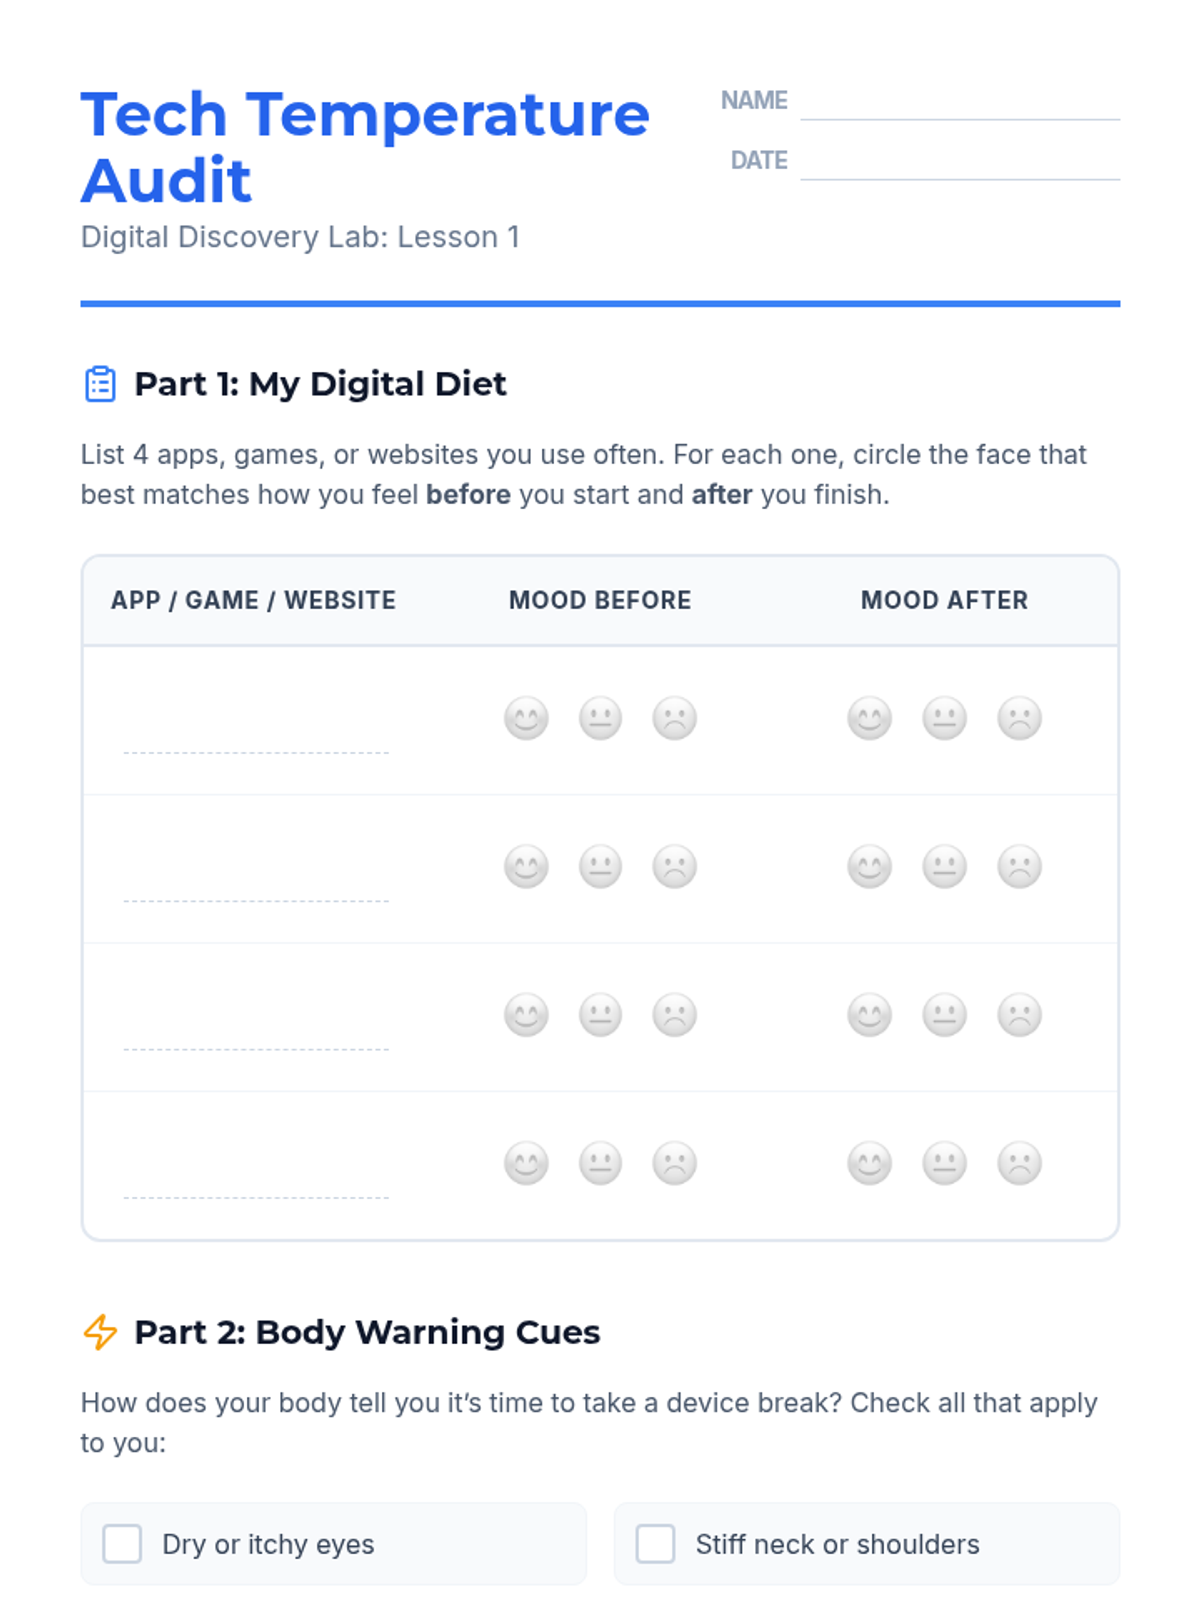The image size is (1200, 1600).
Task: Click the Tech Temperature Audit title
Action: point(365,147)
